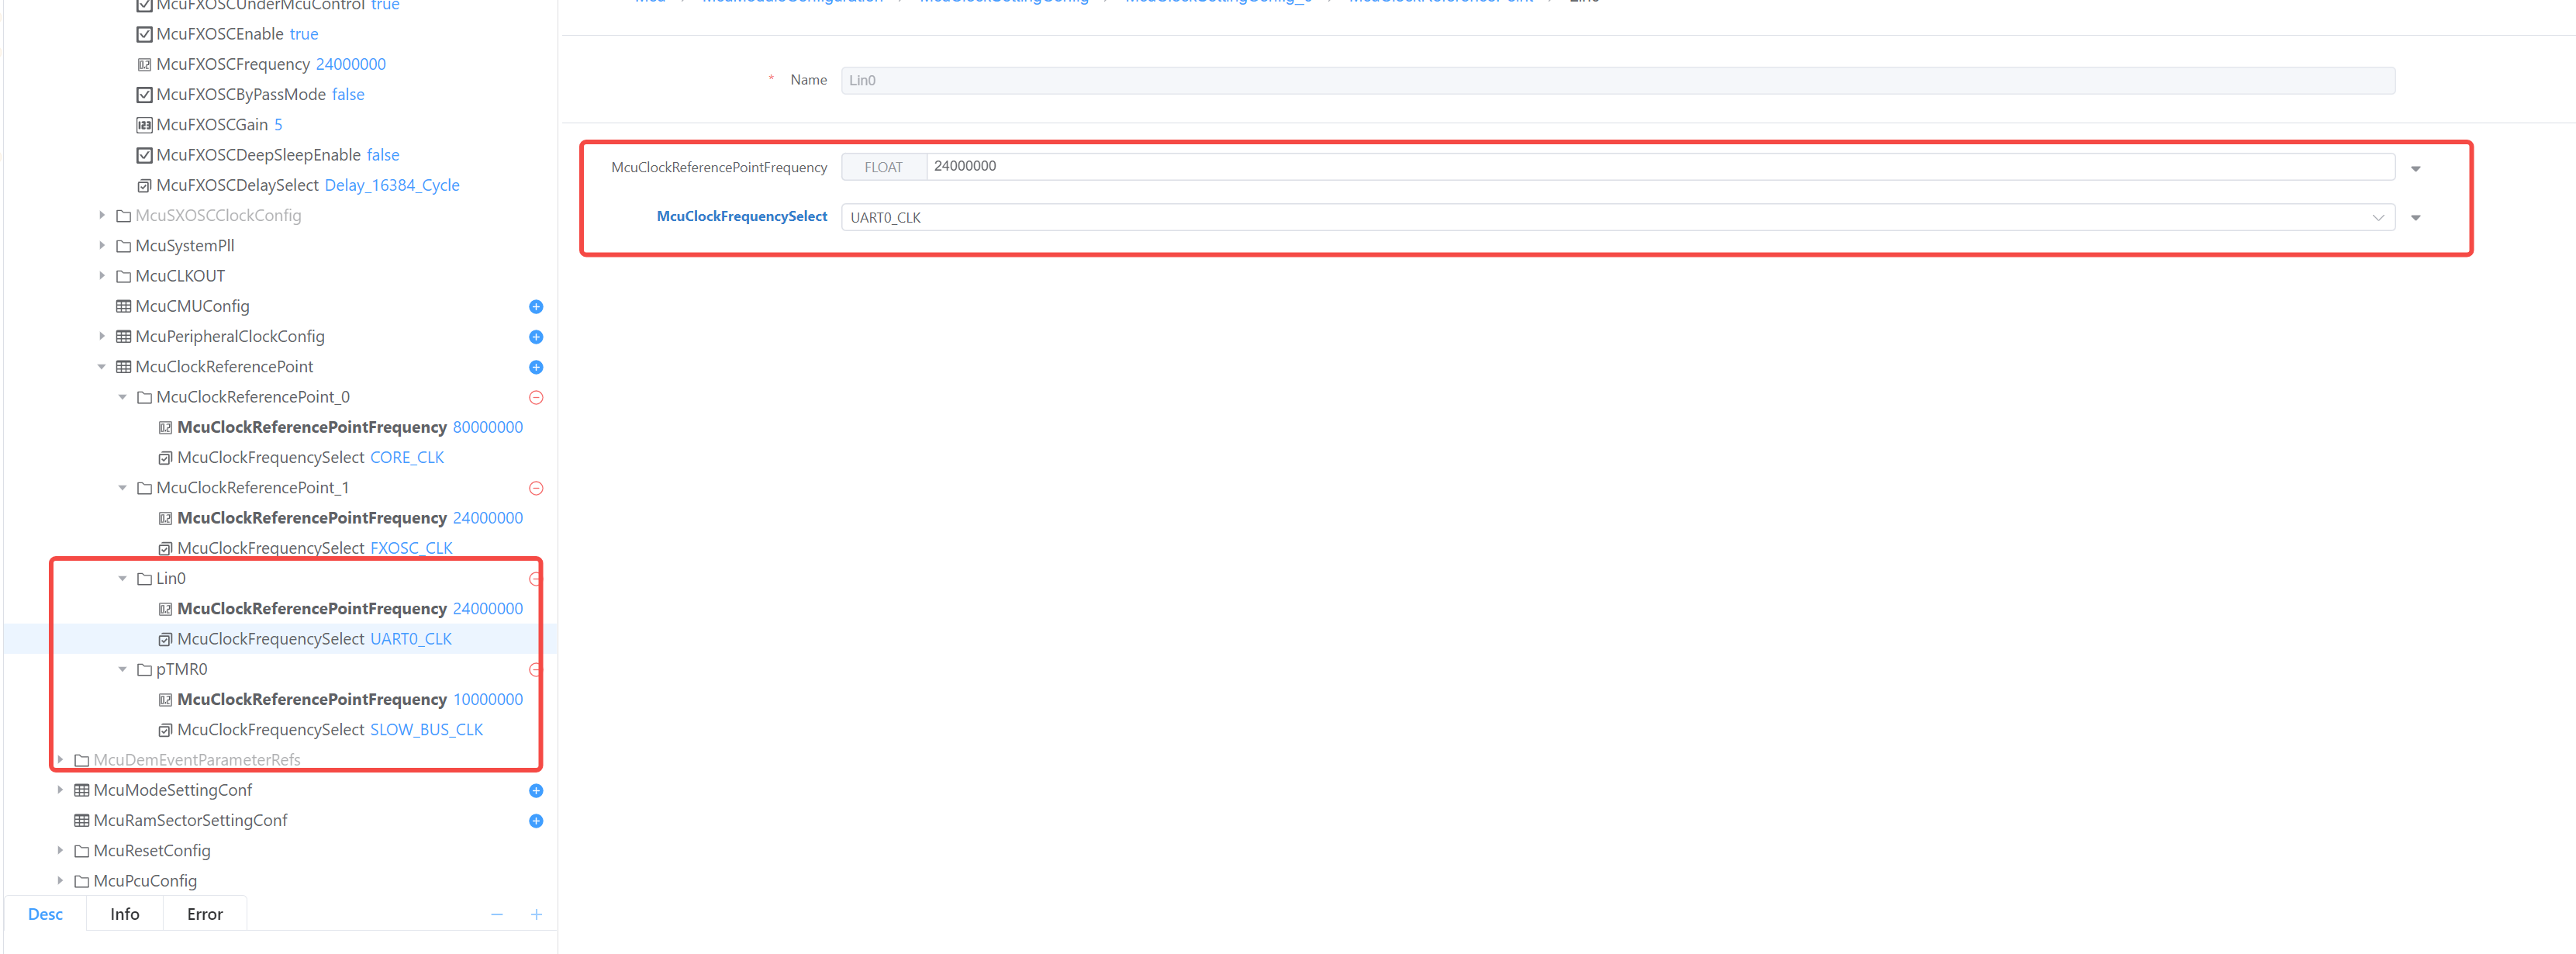Add a McuRamSectorSettingConf entry with plus icon
The width and height of the screenshot is (2576, 954).
pos(536,821)
